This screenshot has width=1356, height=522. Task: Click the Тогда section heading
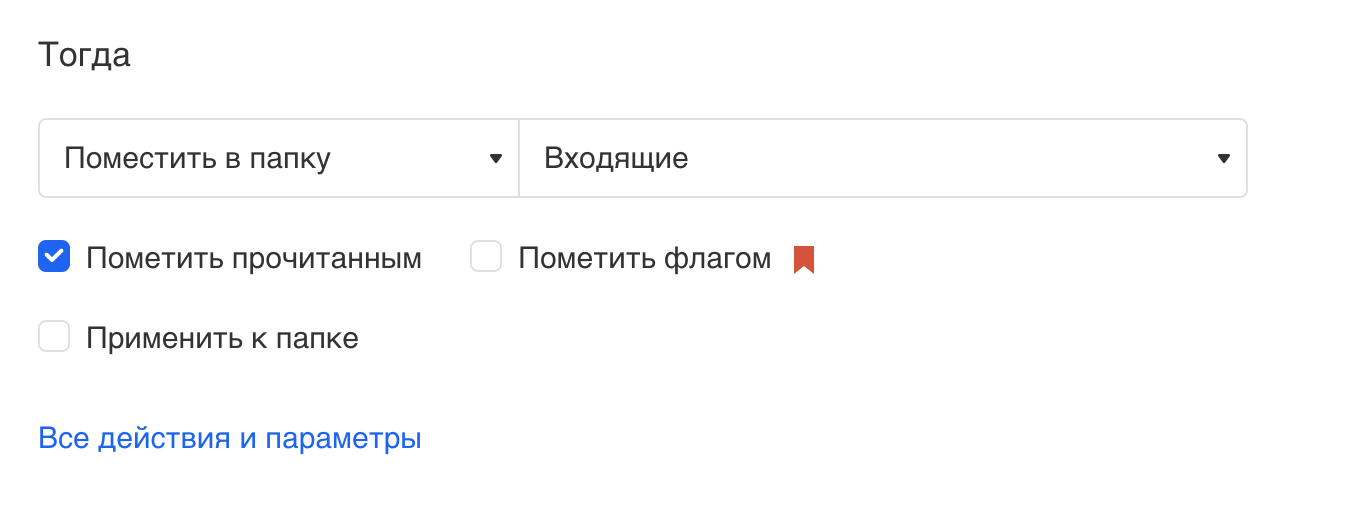84,55
